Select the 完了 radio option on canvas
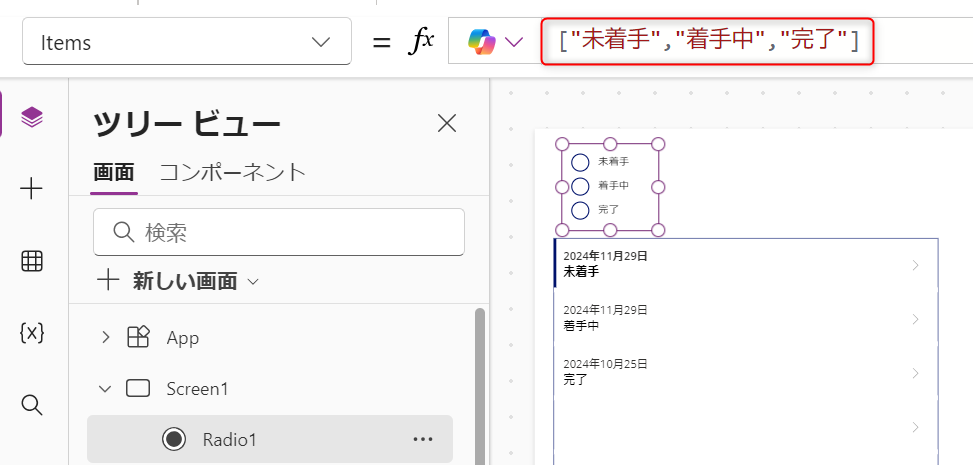973x465 pixels. (x=580, y=210)
